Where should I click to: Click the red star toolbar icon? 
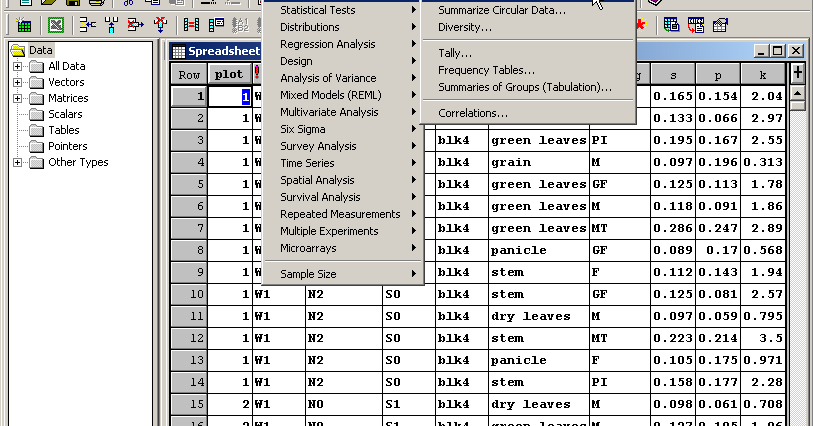pos(641,24)
